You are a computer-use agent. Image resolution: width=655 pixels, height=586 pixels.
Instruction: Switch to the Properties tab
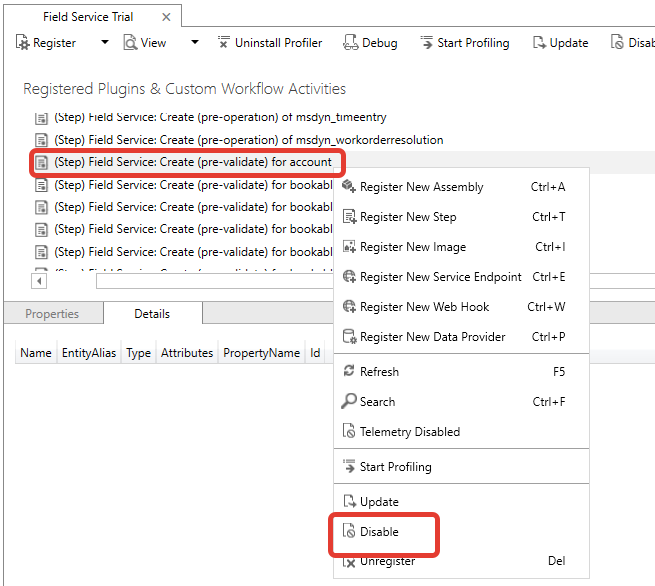tap(52, 314)
